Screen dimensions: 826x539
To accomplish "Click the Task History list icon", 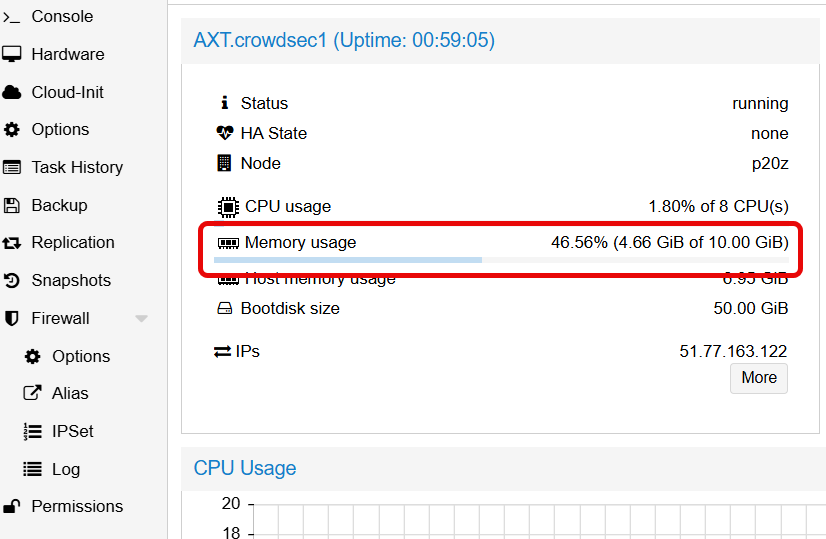I will pos(12,167).
